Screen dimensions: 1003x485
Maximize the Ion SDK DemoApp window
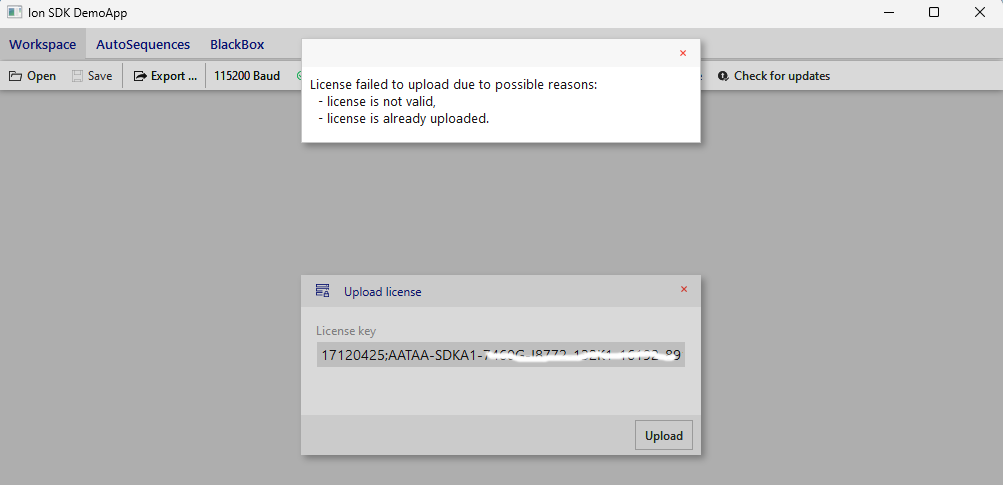(934, 12)
